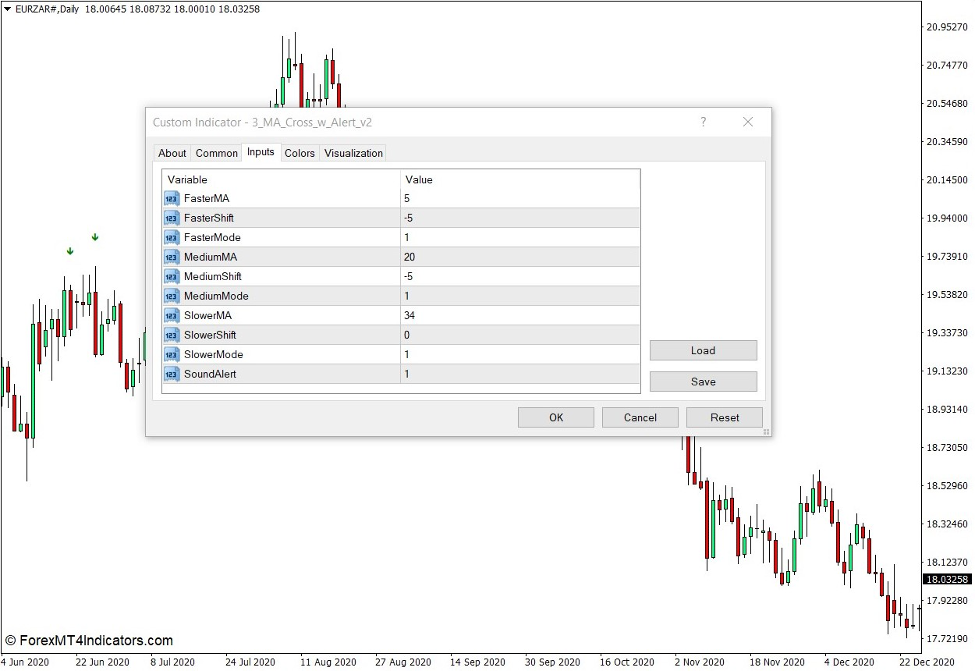Click the 123 icon beside SlowerMA
Screen dimensions: 977x672
tap(170, 315)
